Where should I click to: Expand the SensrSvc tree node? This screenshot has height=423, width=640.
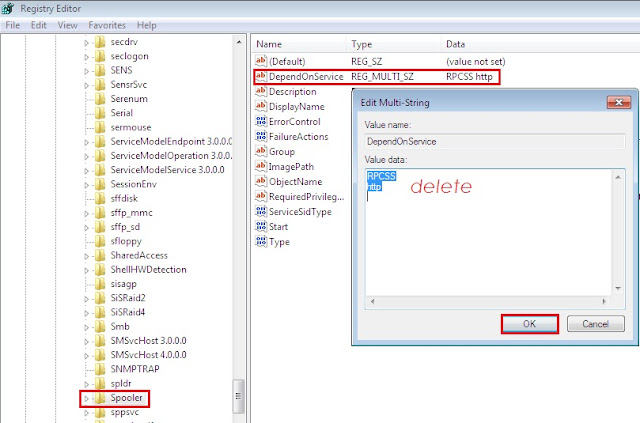click(x=87, y=85)
